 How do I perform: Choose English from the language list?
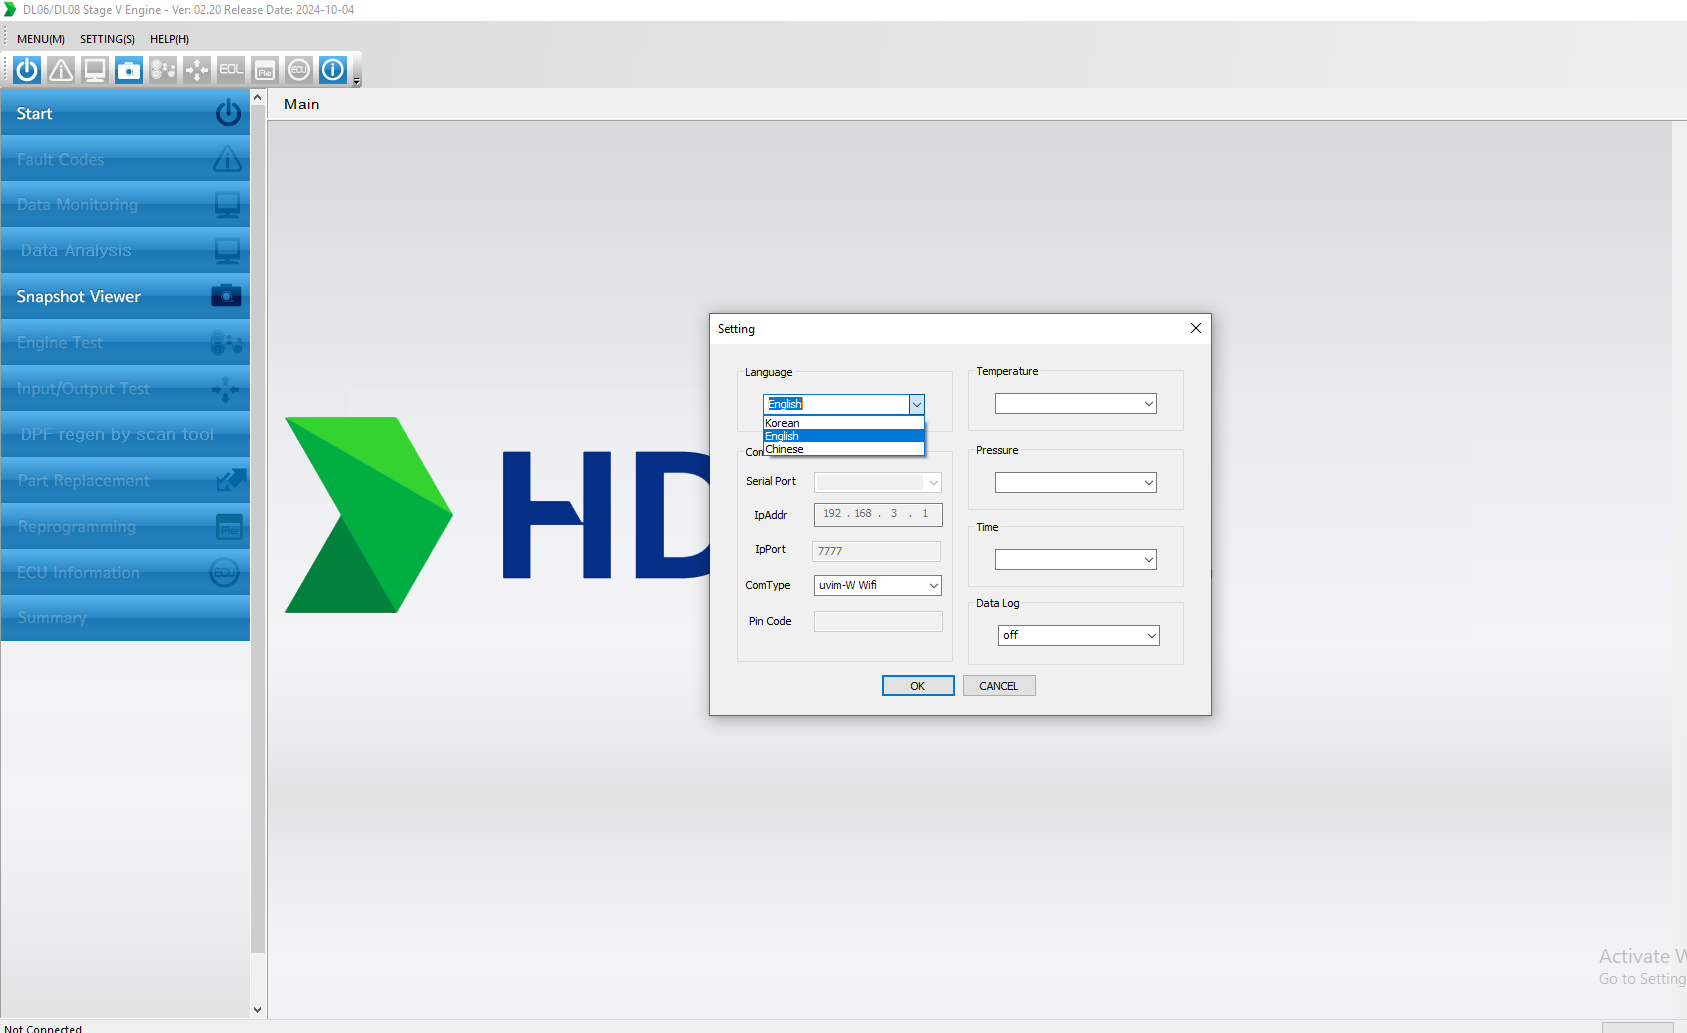click(843, 436)
